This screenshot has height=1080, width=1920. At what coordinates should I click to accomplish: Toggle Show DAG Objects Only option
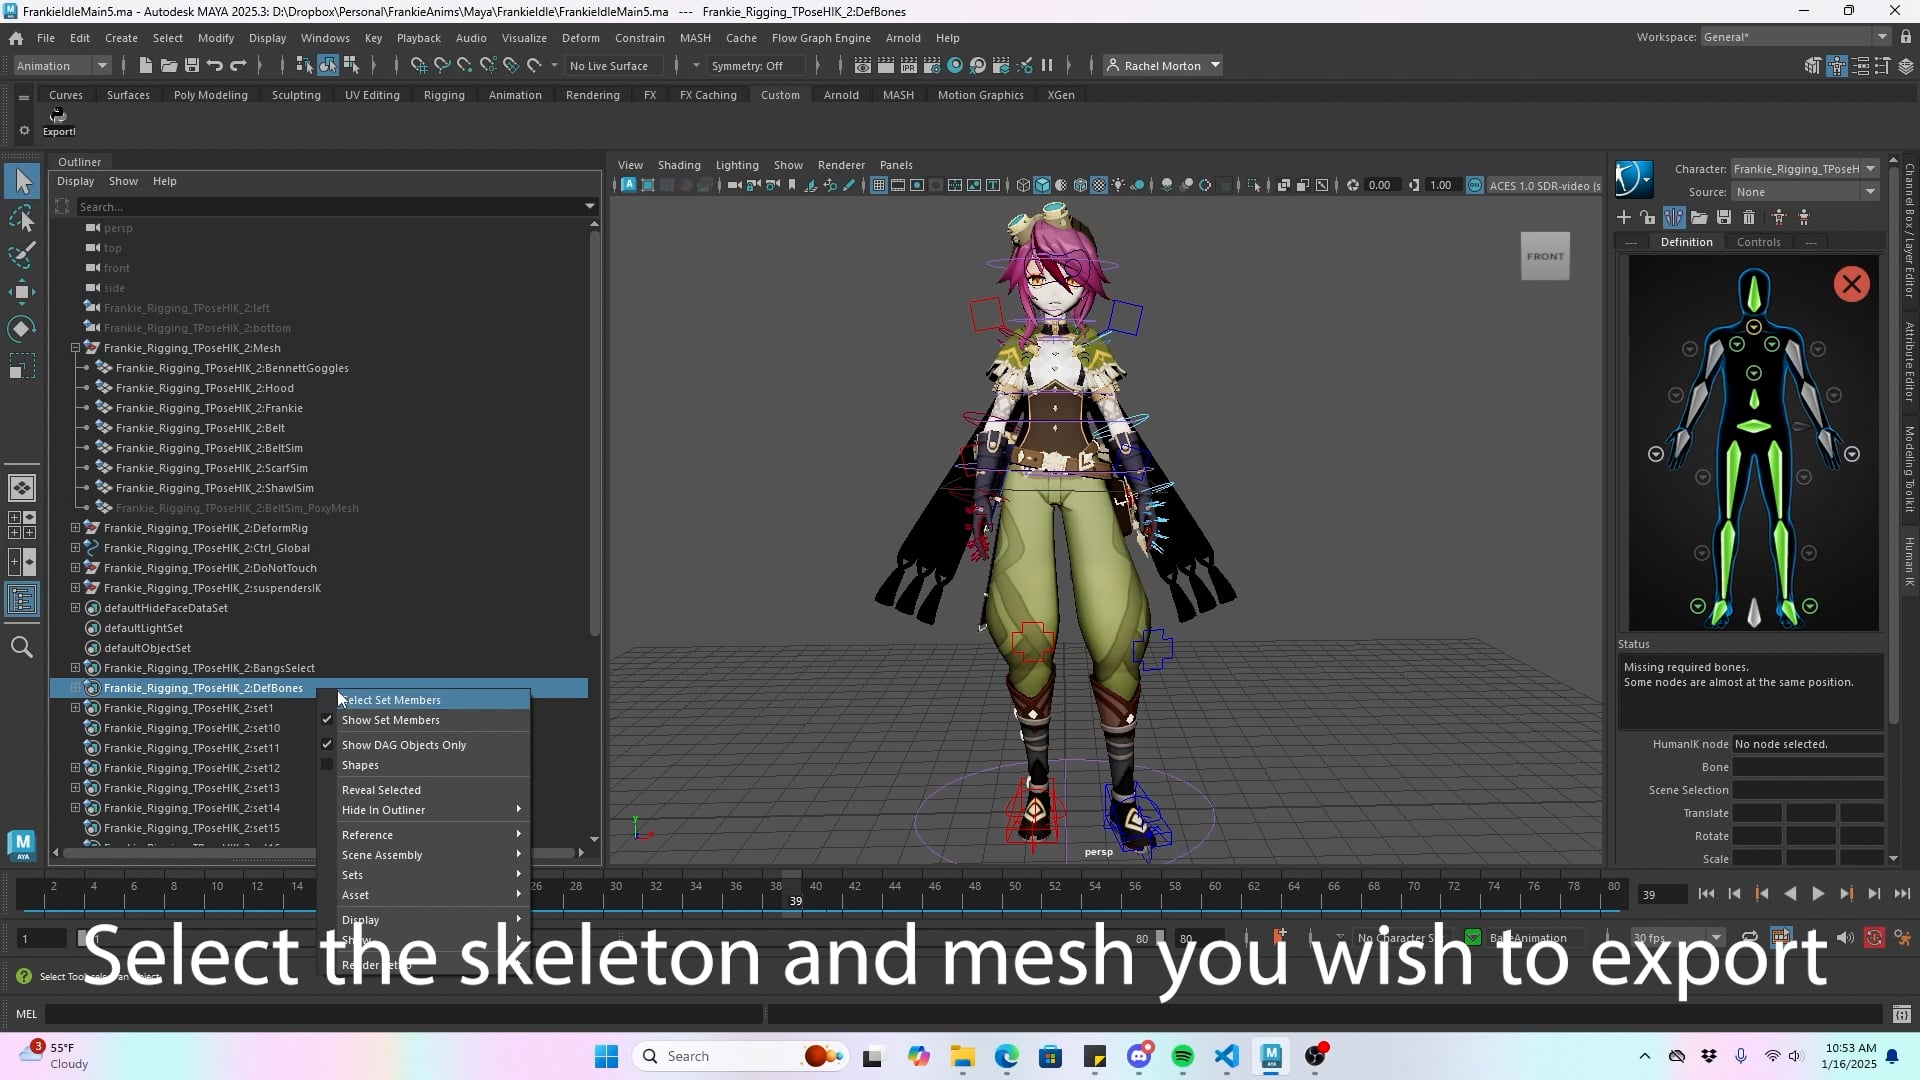(327, 745)
